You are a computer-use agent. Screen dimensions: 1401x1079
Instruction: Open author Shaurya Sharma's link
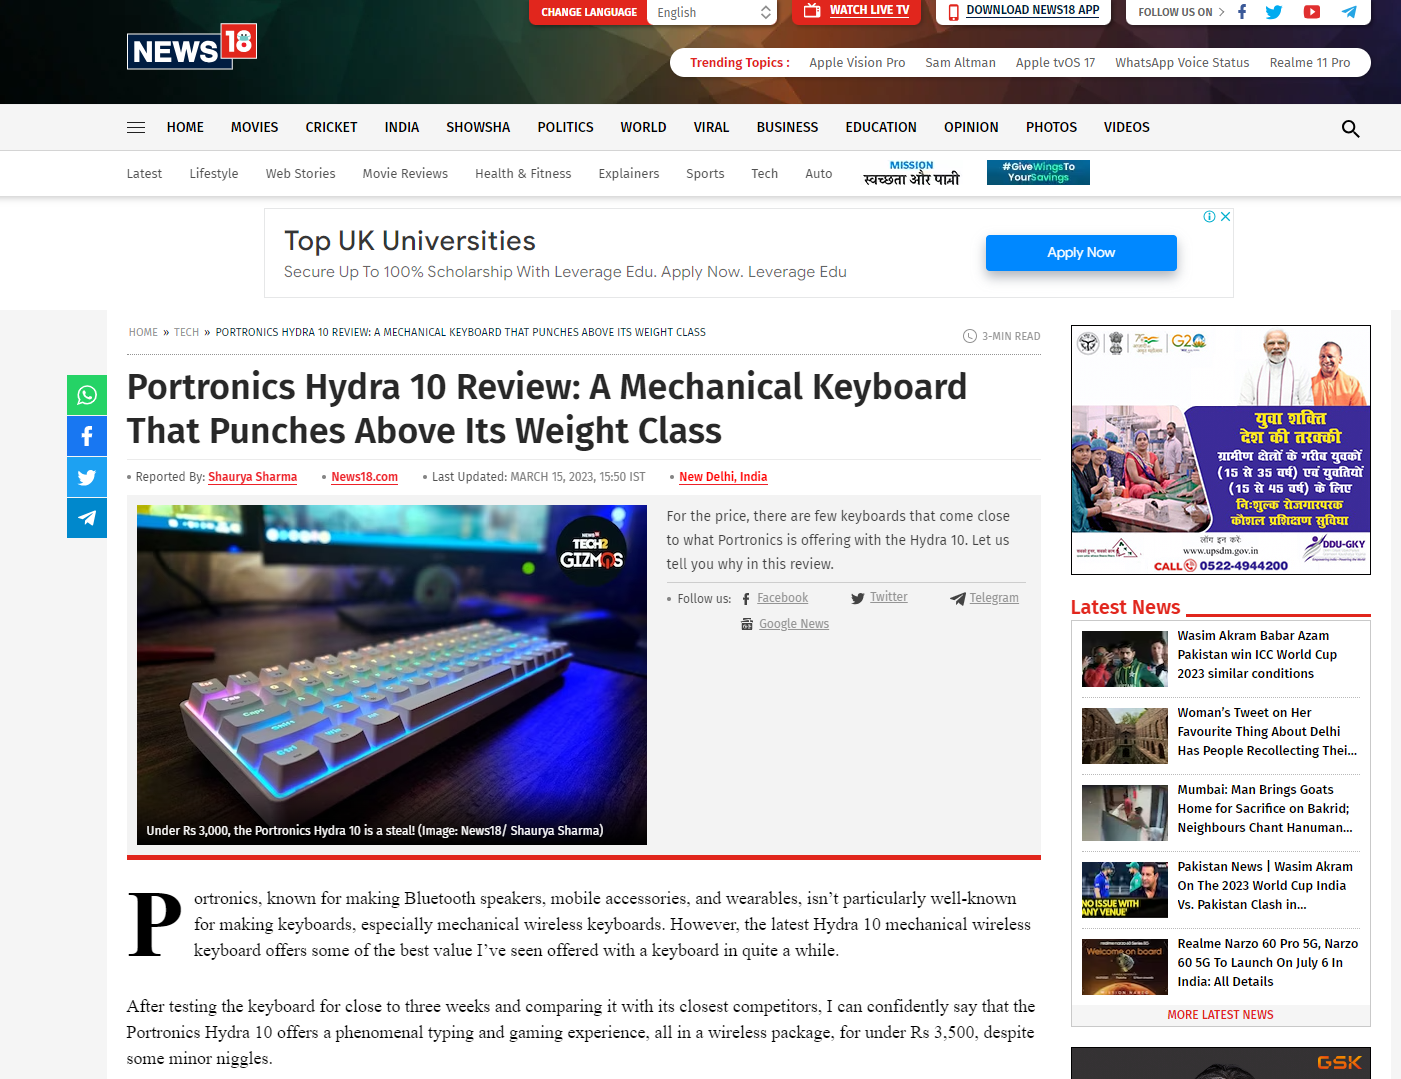click(x=252, y=477)
